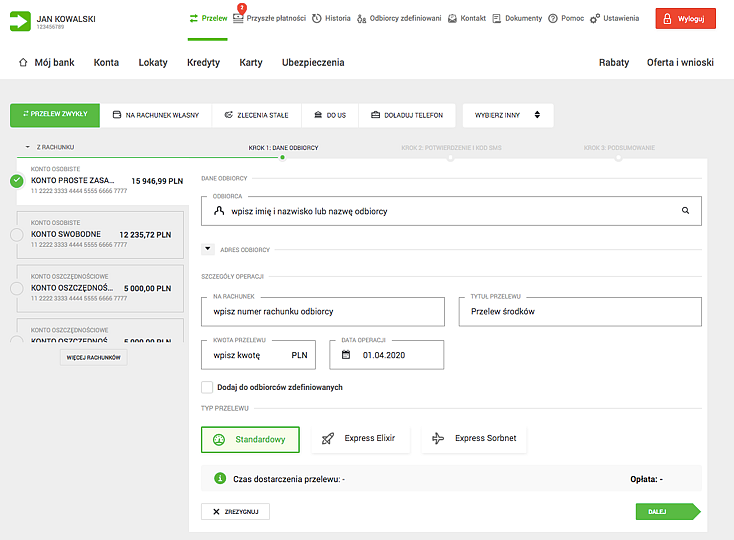Click the person icon in Odbiorca field
The image size is (734, 540).
coord(219,211)
